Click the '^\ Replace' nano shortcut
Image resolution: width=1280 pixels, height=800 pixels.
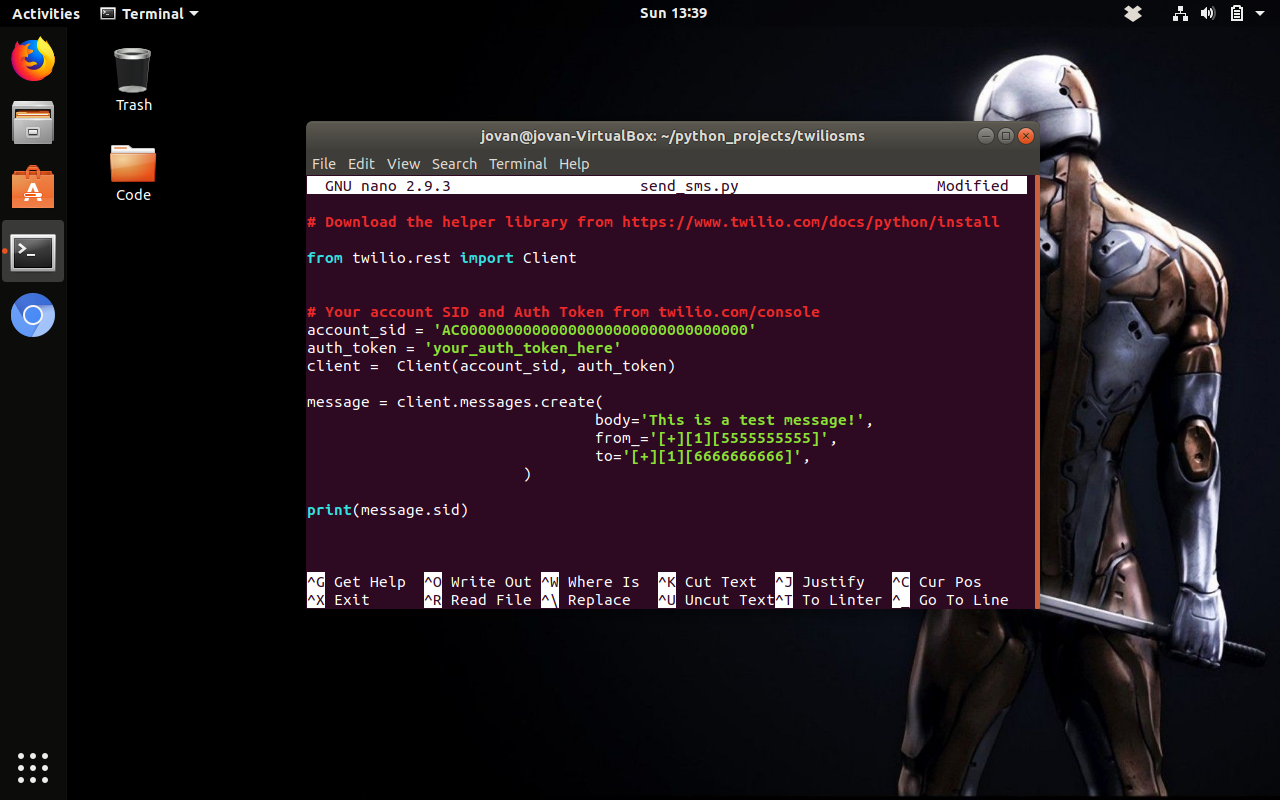pos(586,600)
